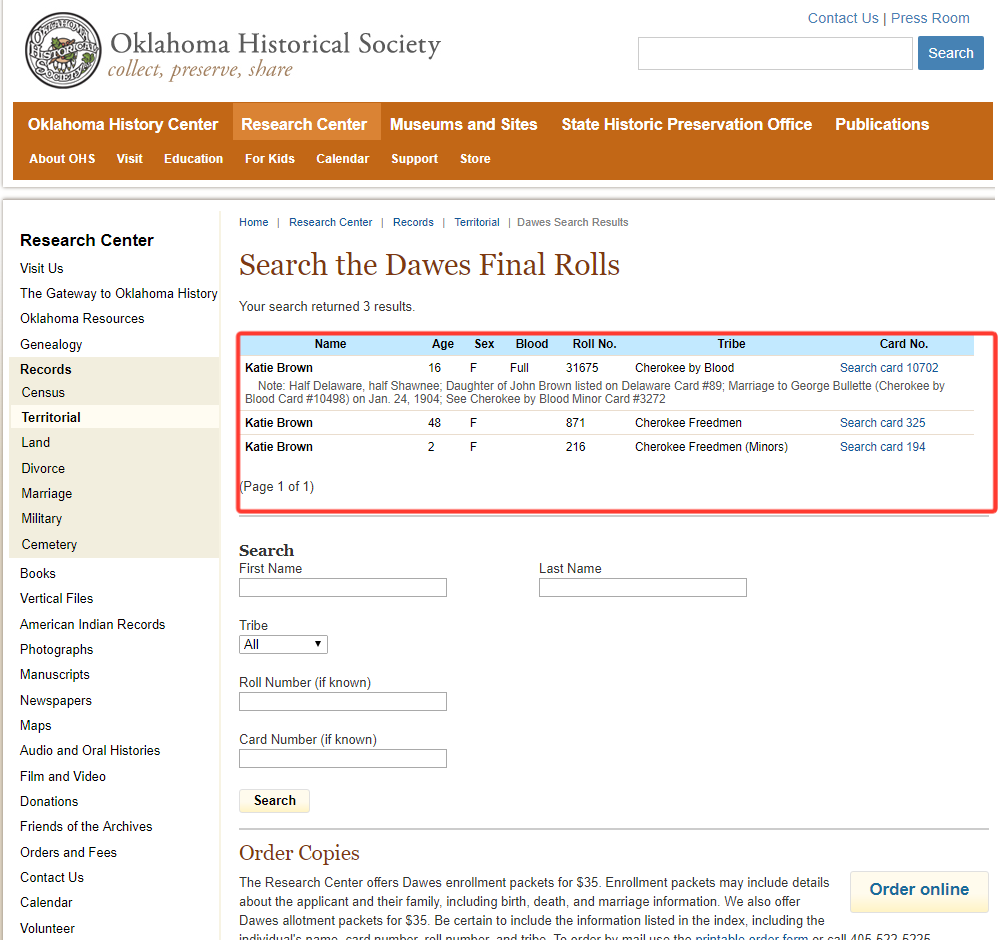Go to Home in the breadcrumb

pos(253,222)
